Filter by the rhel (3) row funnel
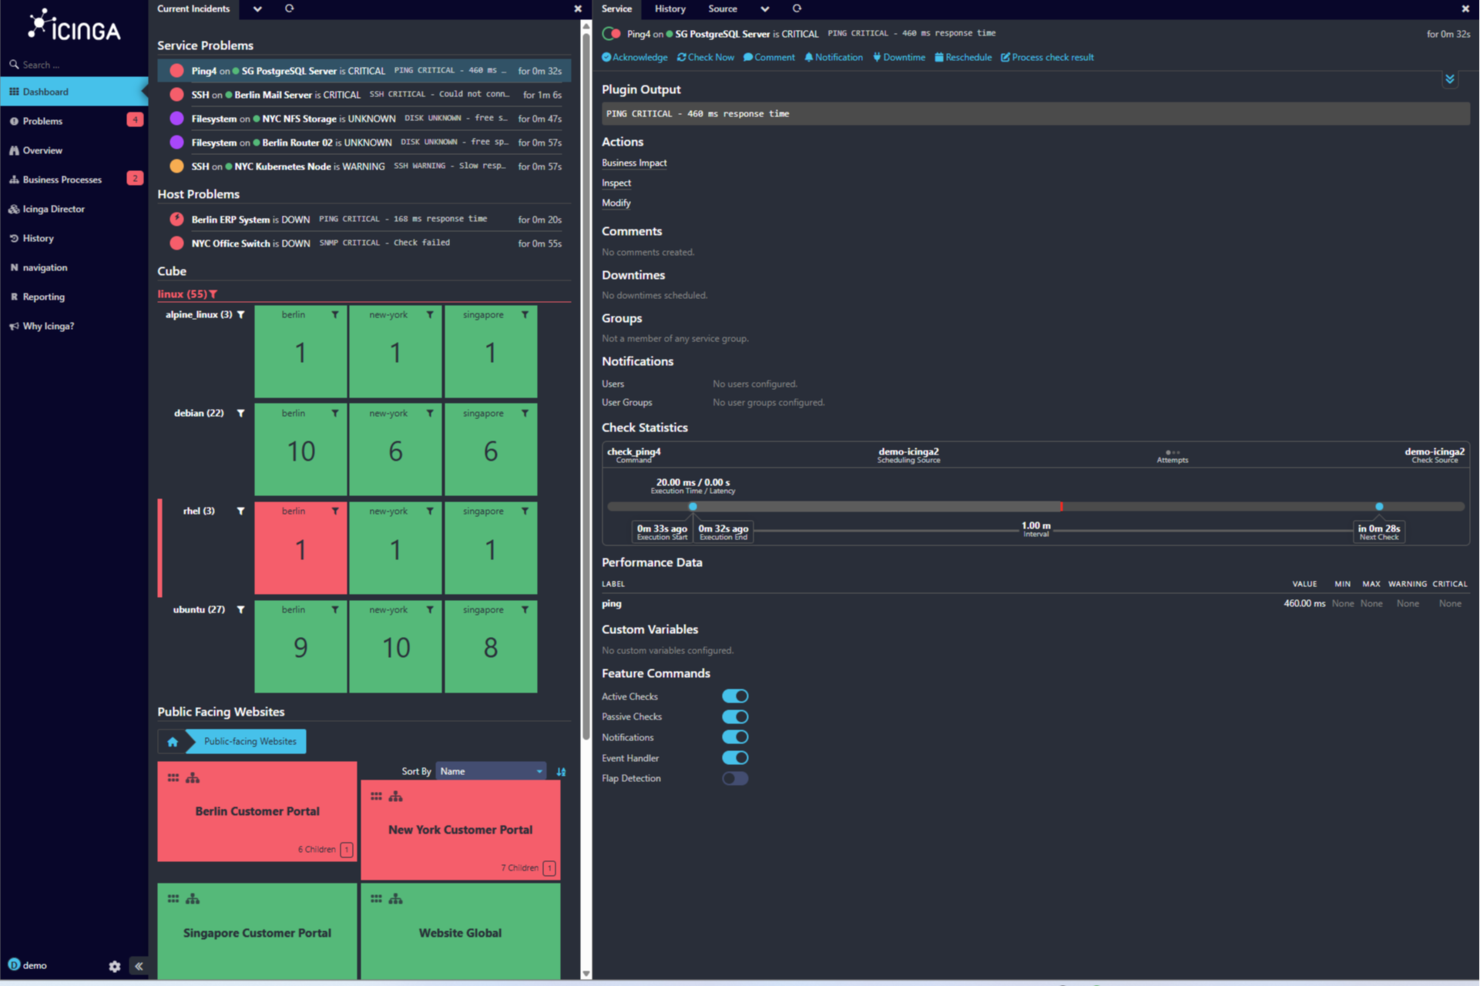This screenshot has height=986, width=1480. [241, 511]
